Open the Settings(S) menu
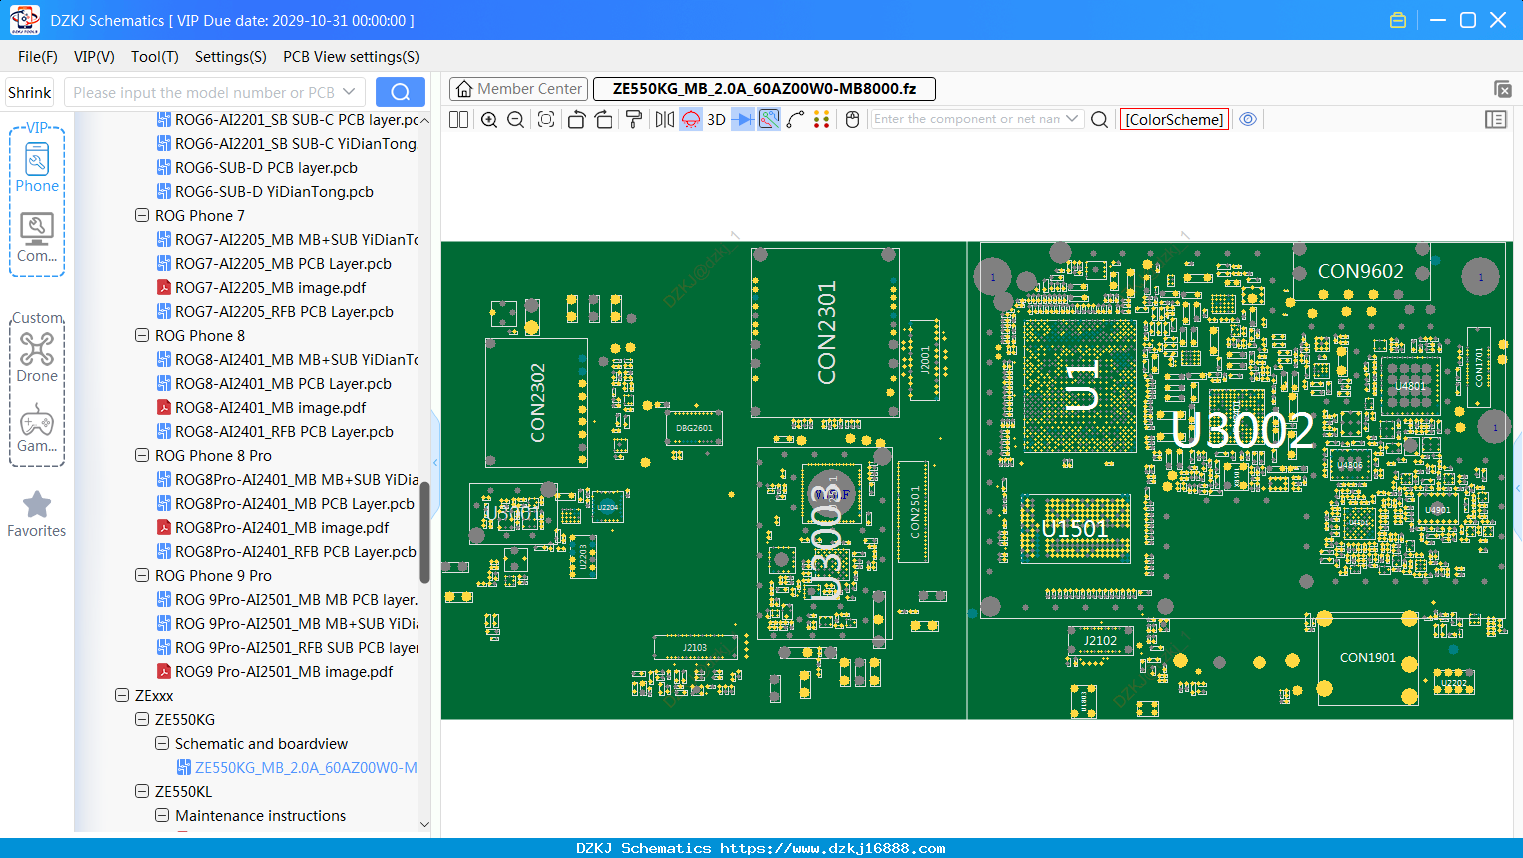Screen dimensions: 1523x858 [231, 57]
